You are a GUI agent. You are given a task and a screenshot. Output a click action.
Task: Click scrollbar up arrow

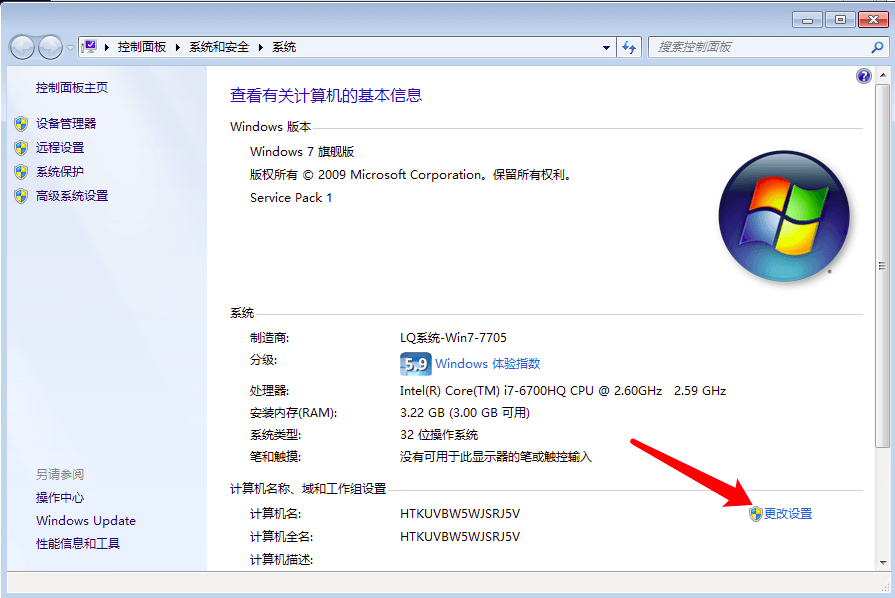click(x=883, y=76)
